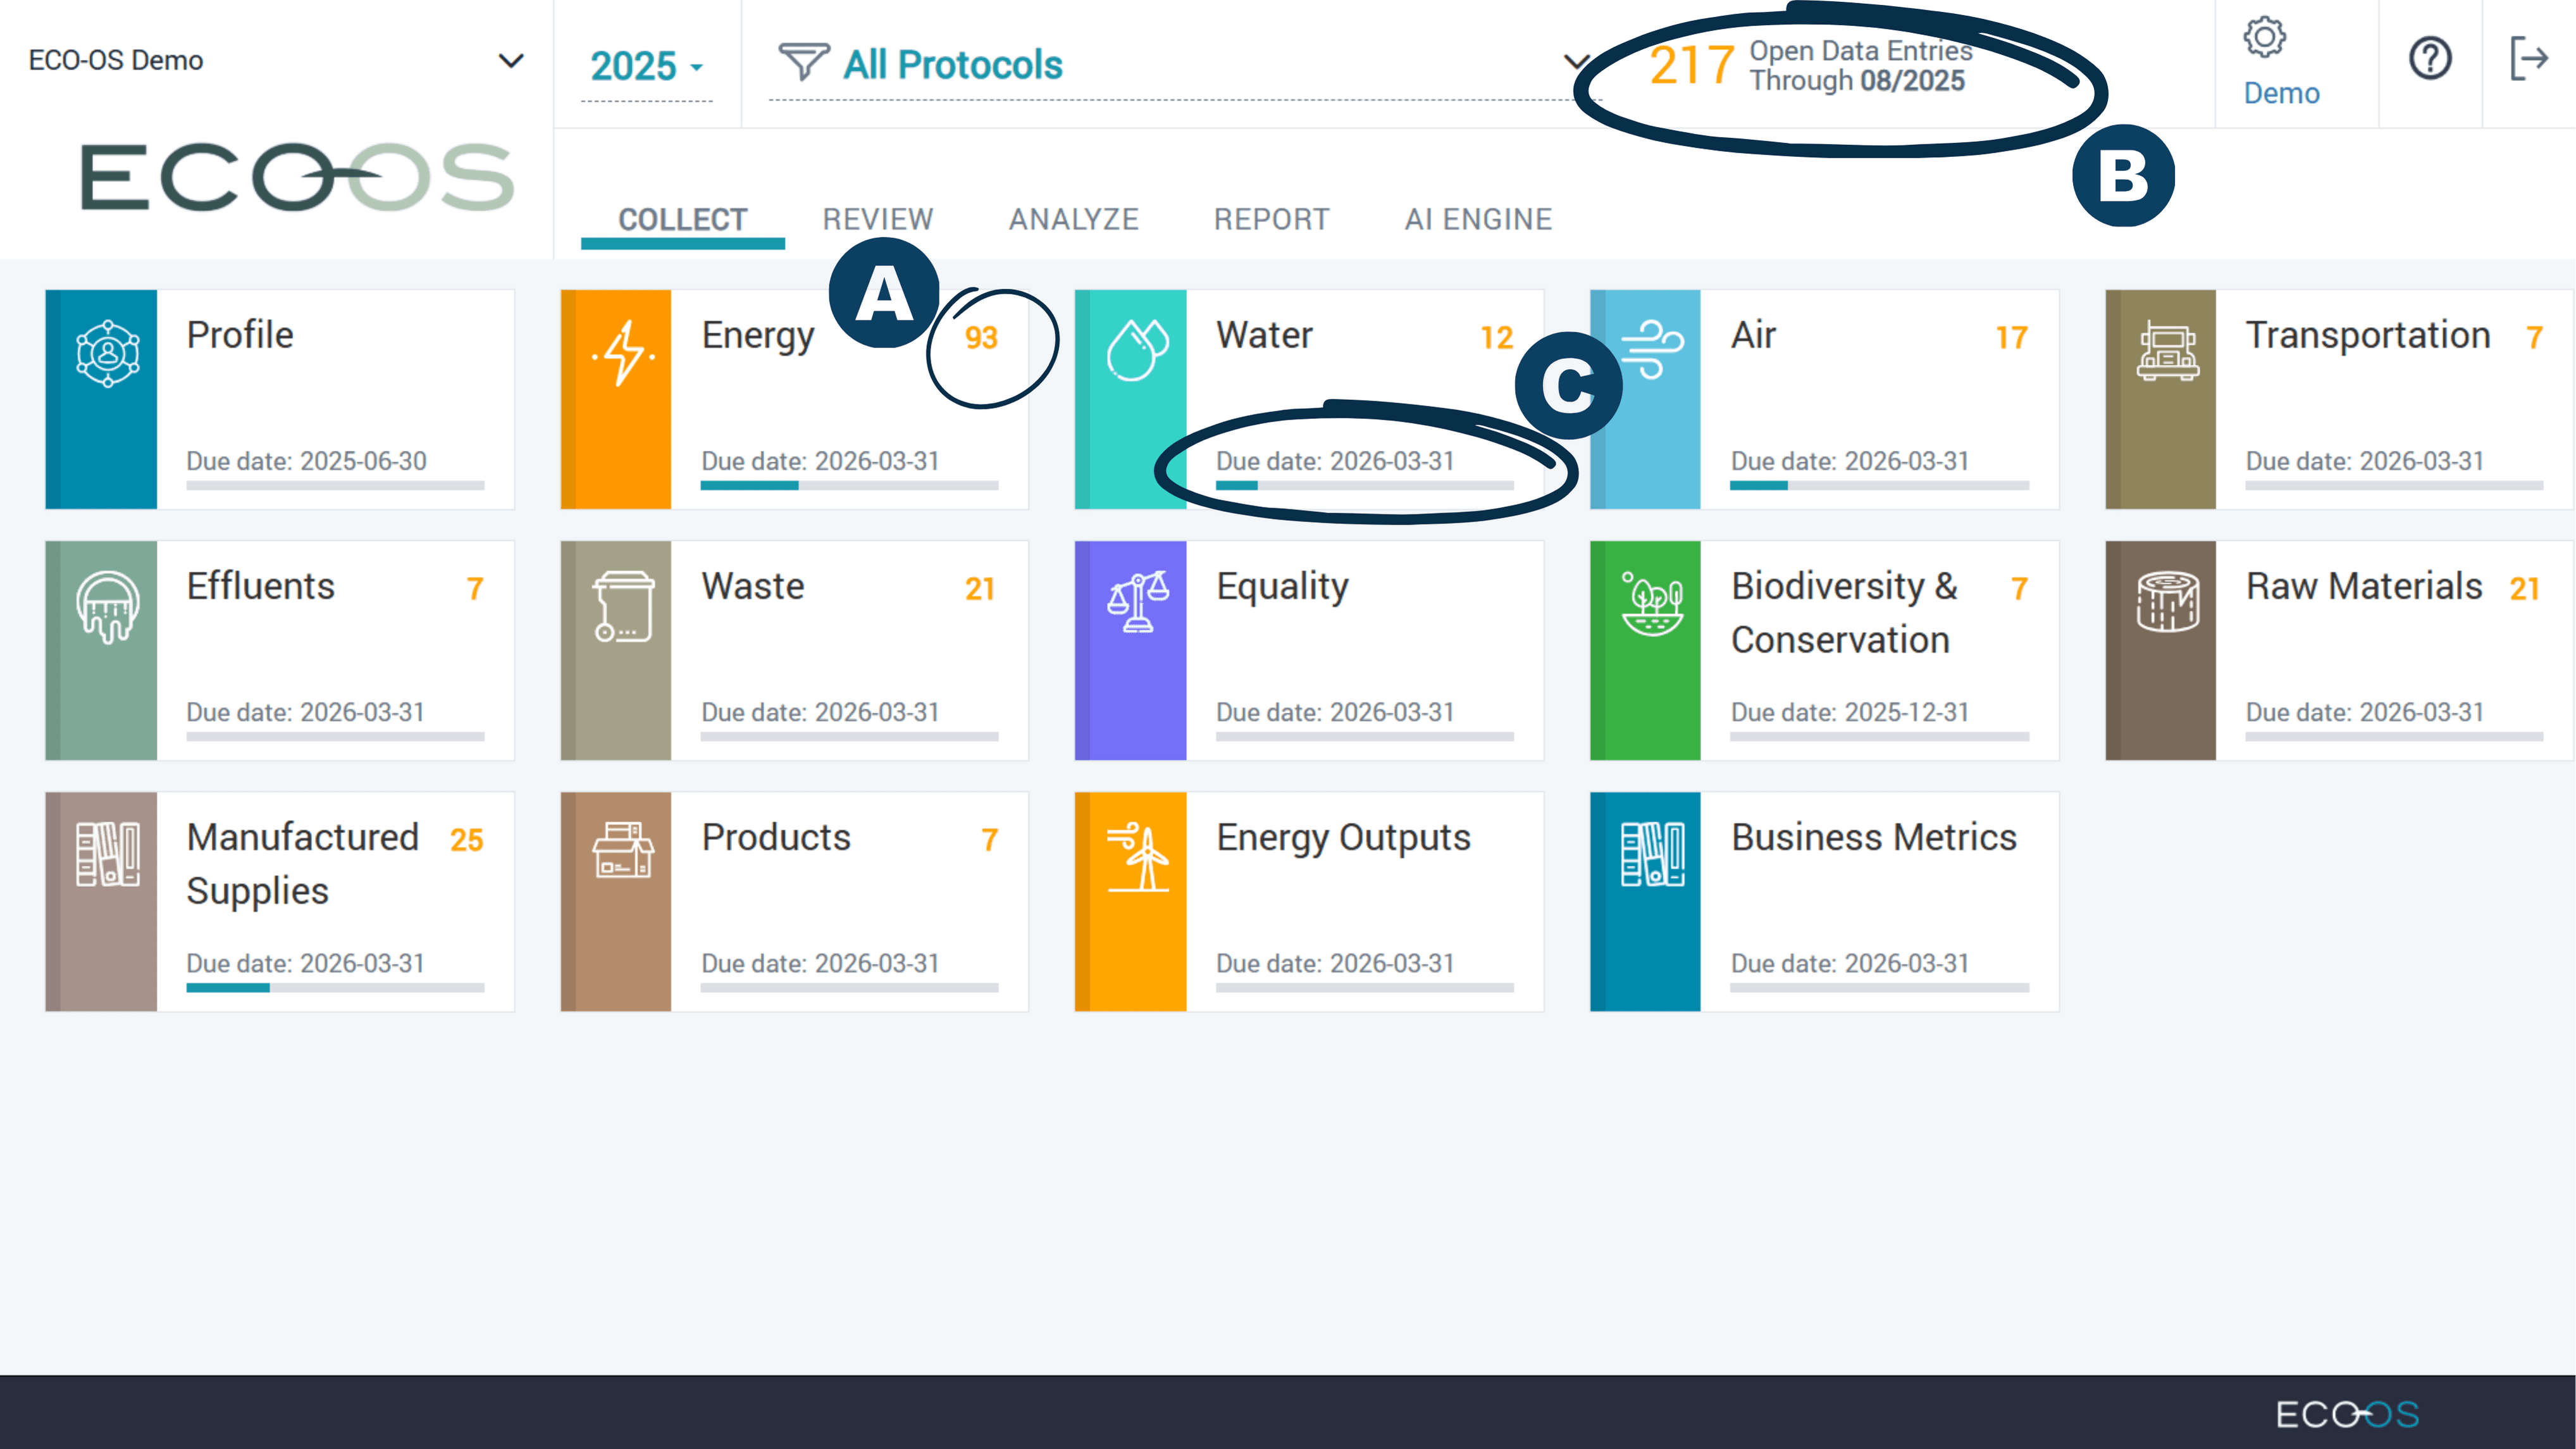Open the 2025 year selector
The image size is (2576, 1449).
[x=646, y=66]
